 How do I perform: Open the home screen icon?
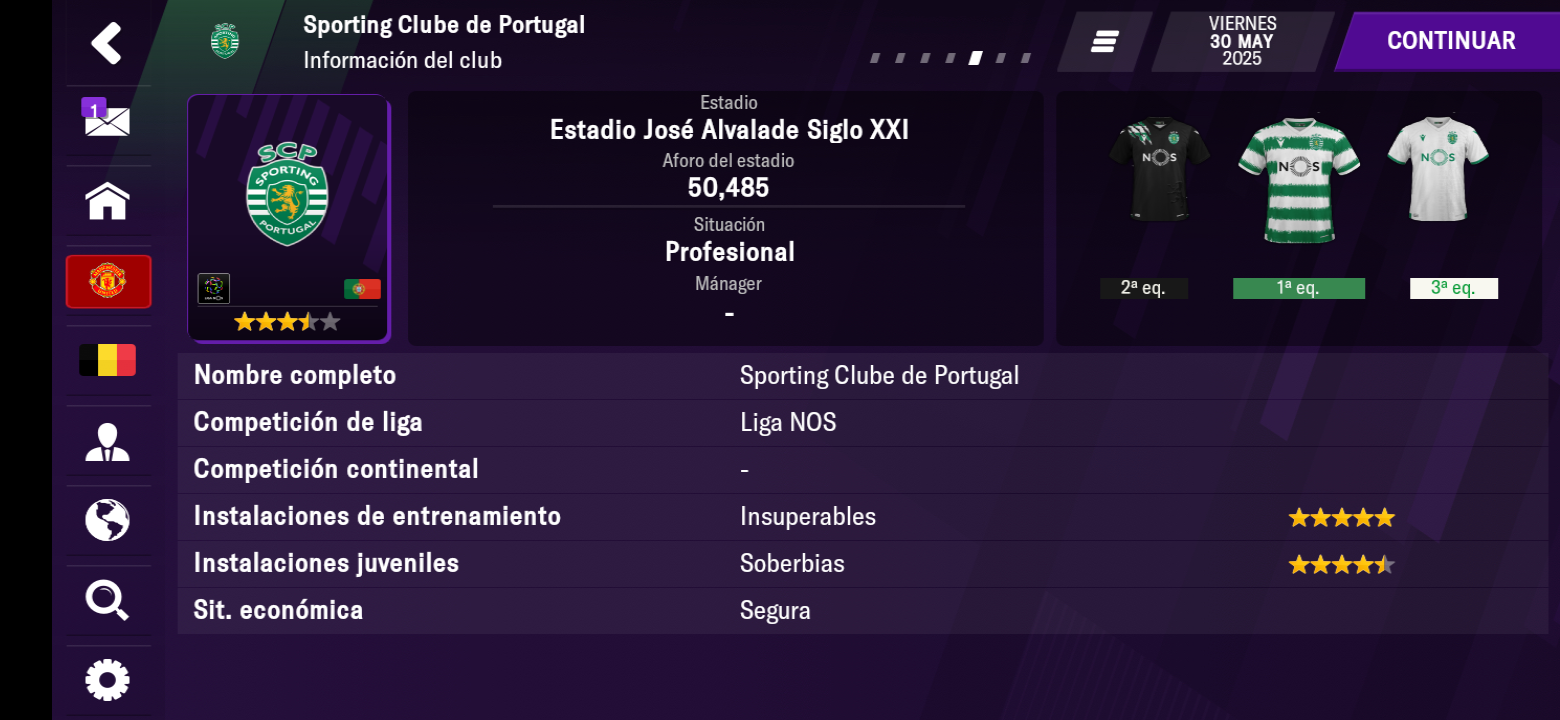point(107,201)
